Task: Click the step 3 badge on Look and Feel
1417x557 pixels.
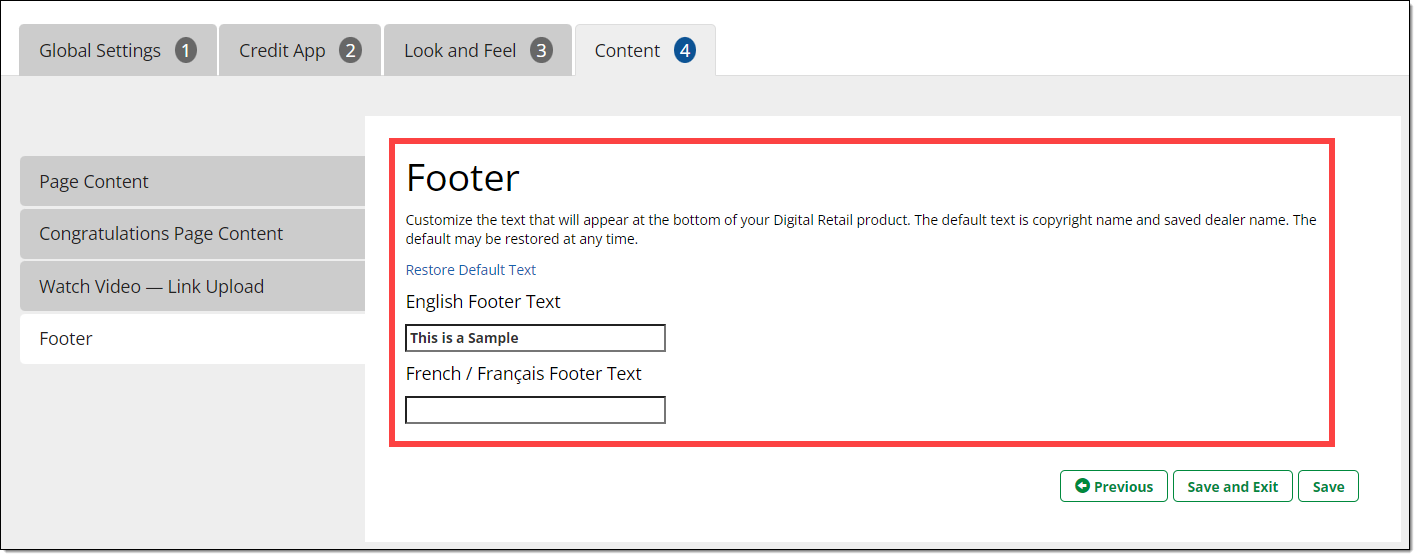Action: (541, 51)
